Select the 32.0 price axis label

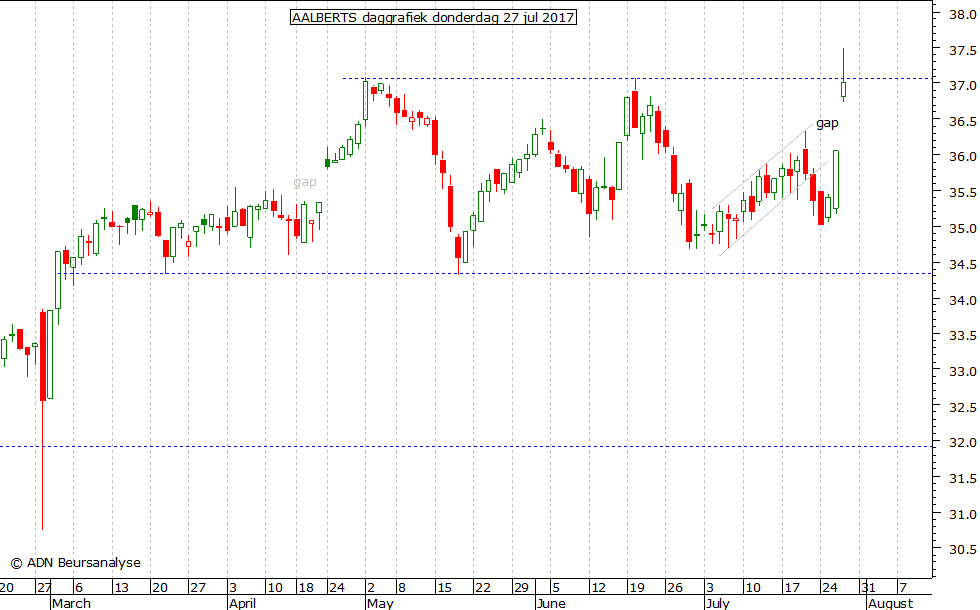(962, 442)
